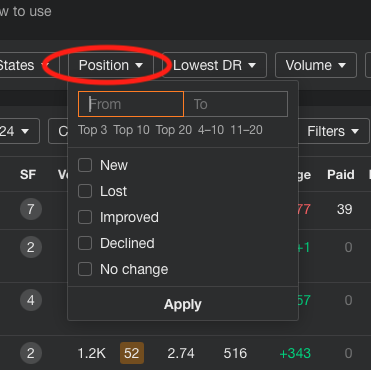Click the SF badge showing 4
The height and width of the screenshot is (370, 371).
coord(31,300)
